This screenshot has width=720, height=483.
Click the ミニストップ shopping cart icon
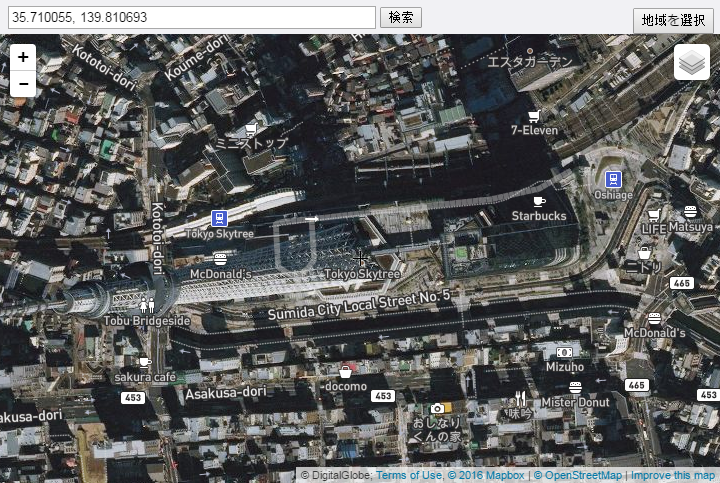coord(251,129)
